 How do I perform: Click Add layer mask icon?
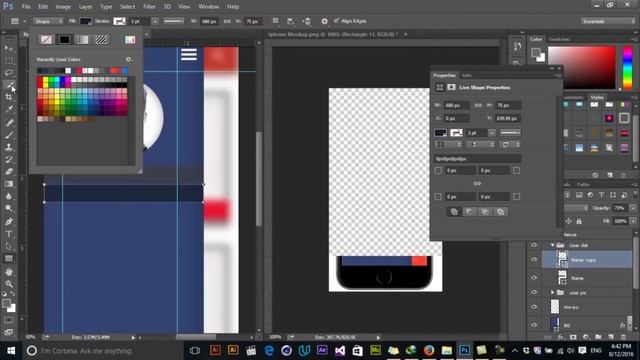573,337
